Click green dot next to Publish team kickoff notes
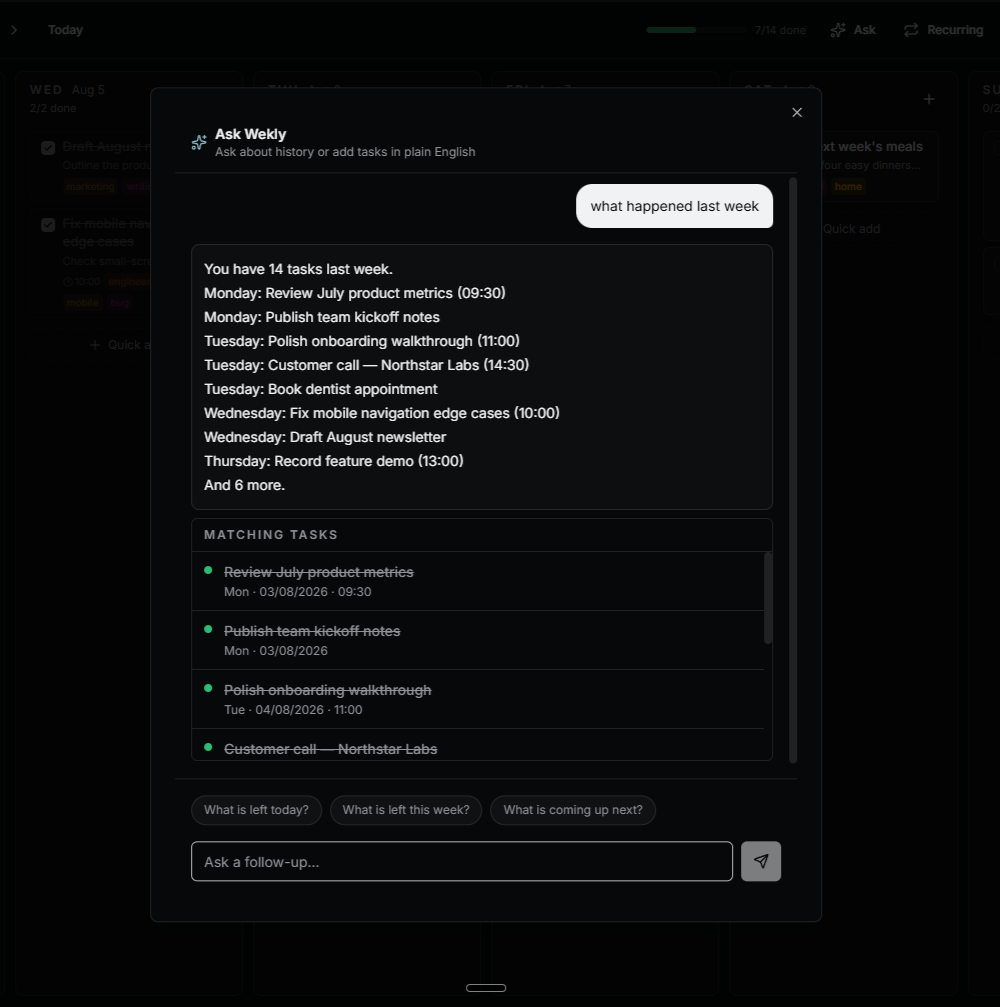 (x=208, y=629)
